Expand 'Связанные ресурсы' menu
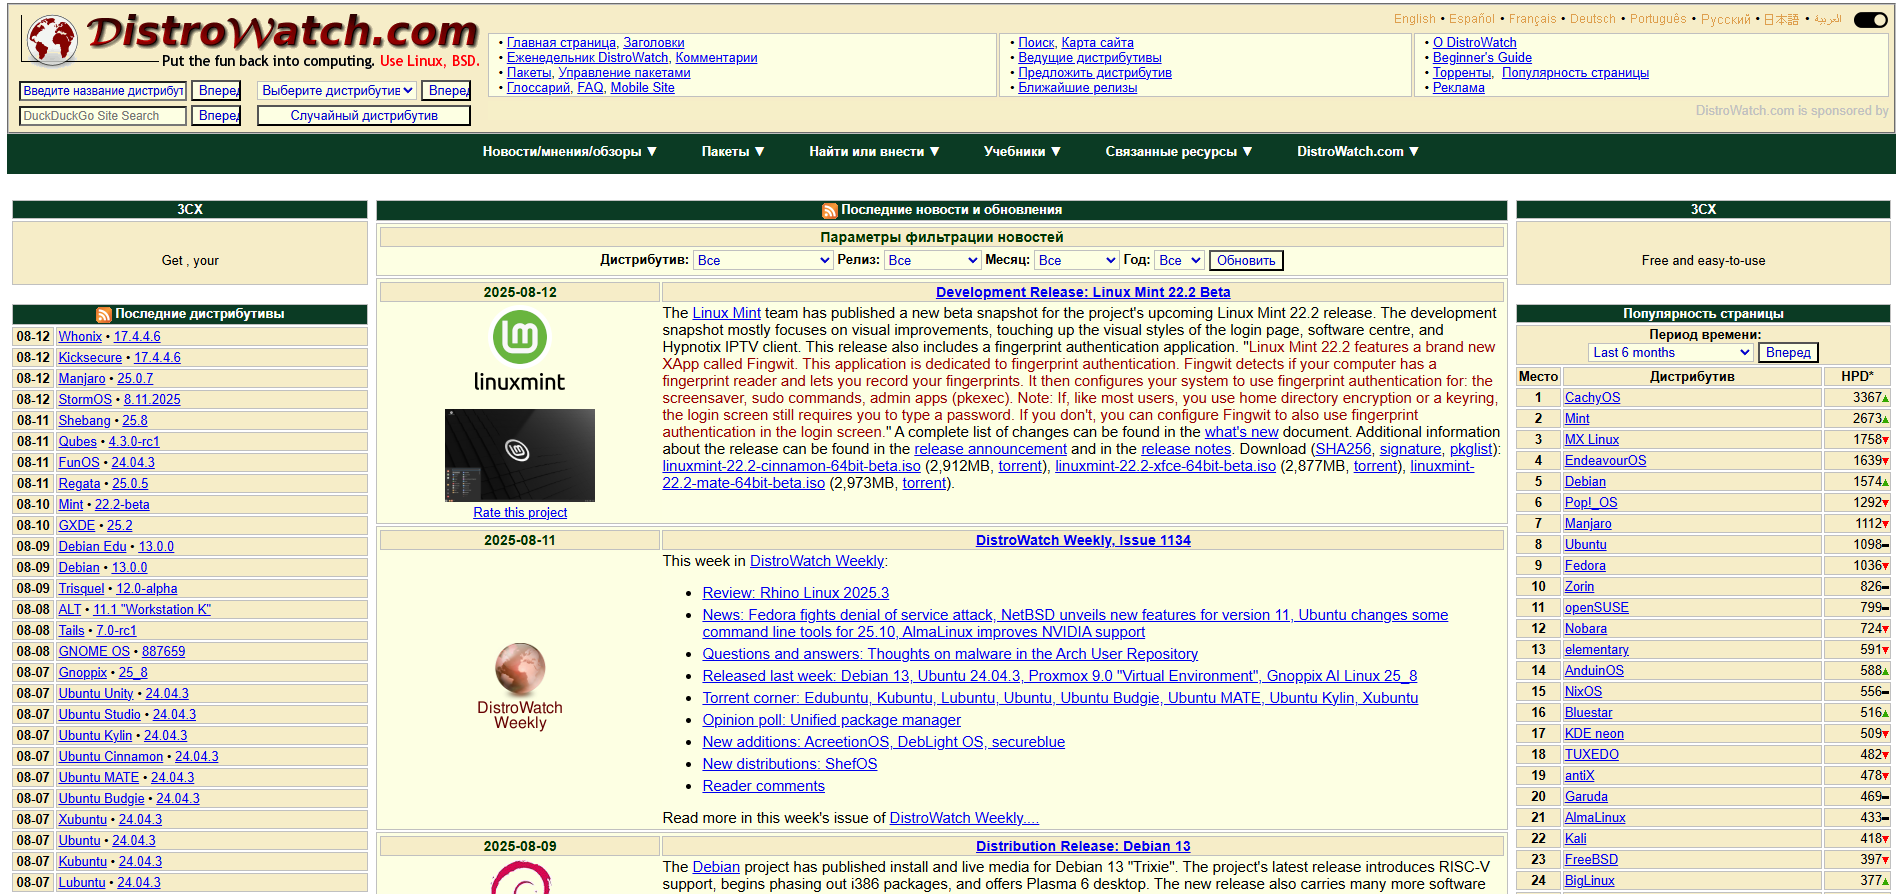The height and width of the screenshot is (894, 1899). point(1179,152)
